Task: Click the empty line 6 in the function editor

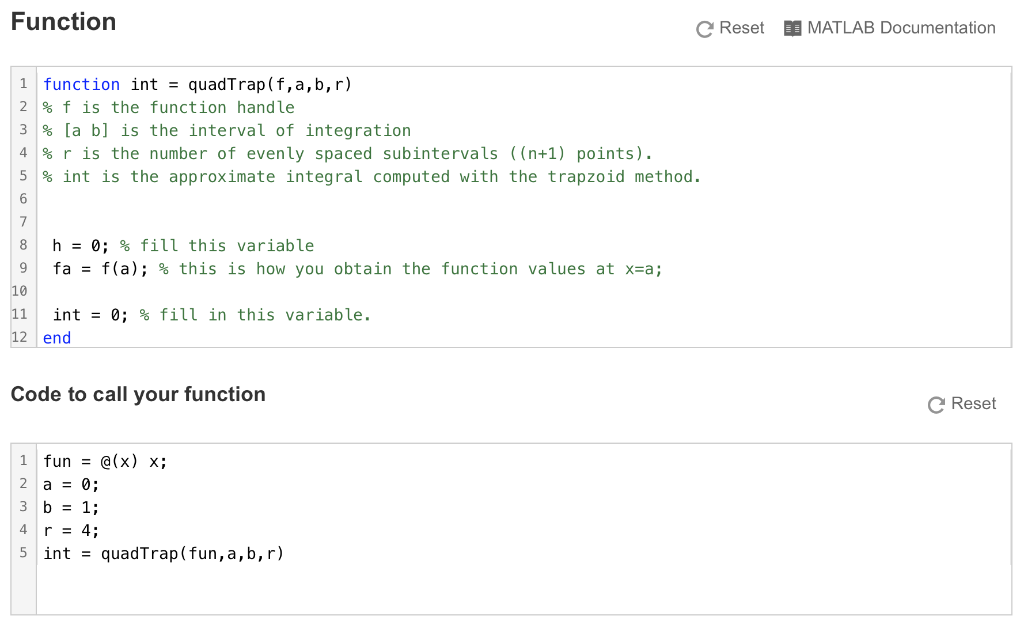Action: [150, 199]
